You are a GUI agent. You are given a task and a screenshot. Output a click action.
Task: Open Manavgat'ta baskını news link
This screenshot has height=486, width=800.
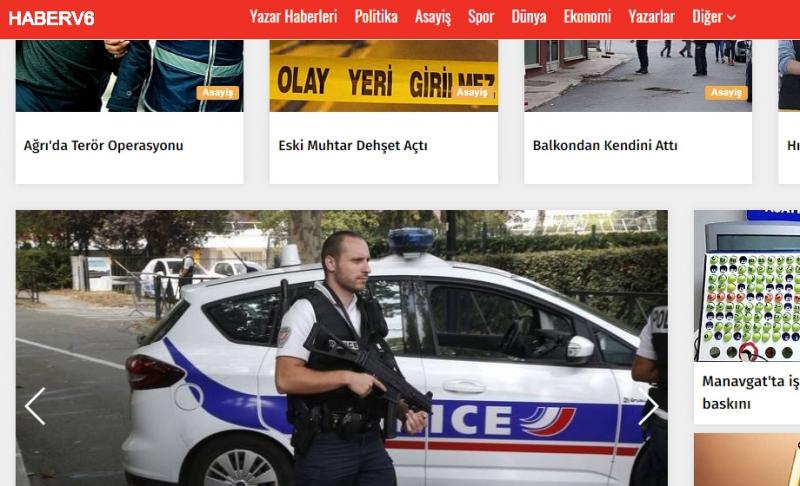(751, 392)
